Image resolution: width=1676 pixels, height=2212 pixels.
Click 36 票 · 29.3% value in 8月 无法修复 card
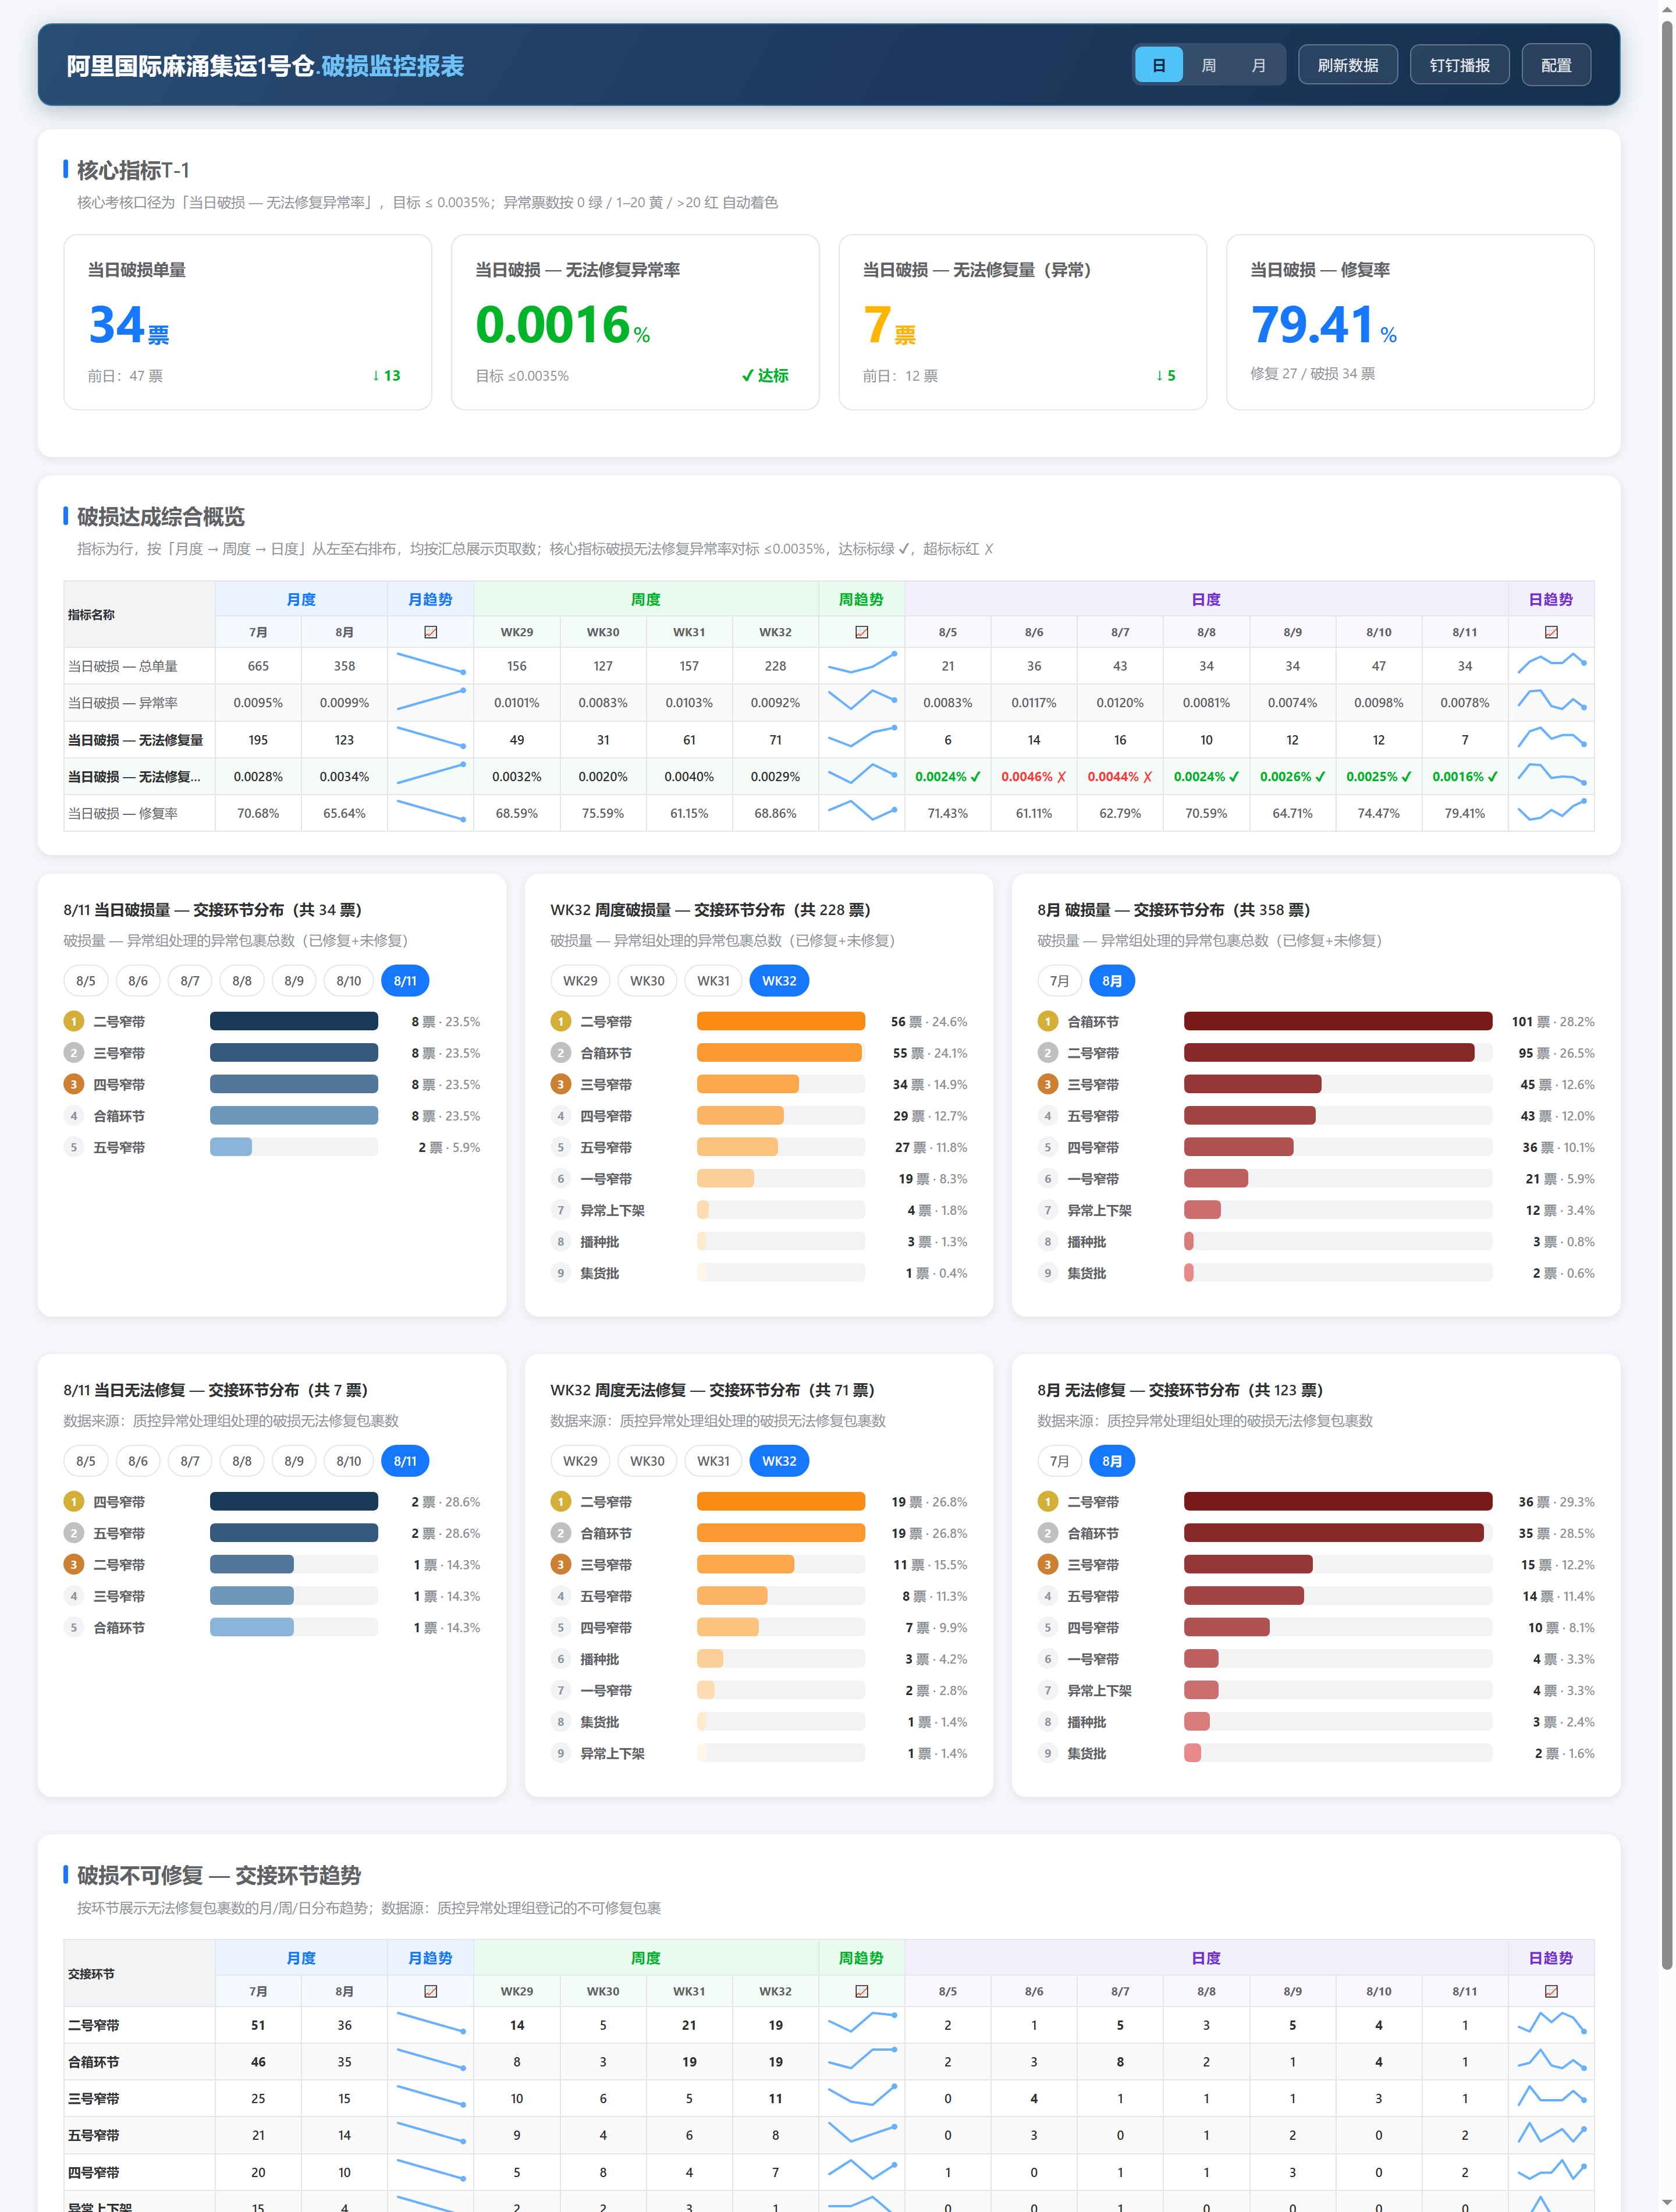point(1556,1501)
